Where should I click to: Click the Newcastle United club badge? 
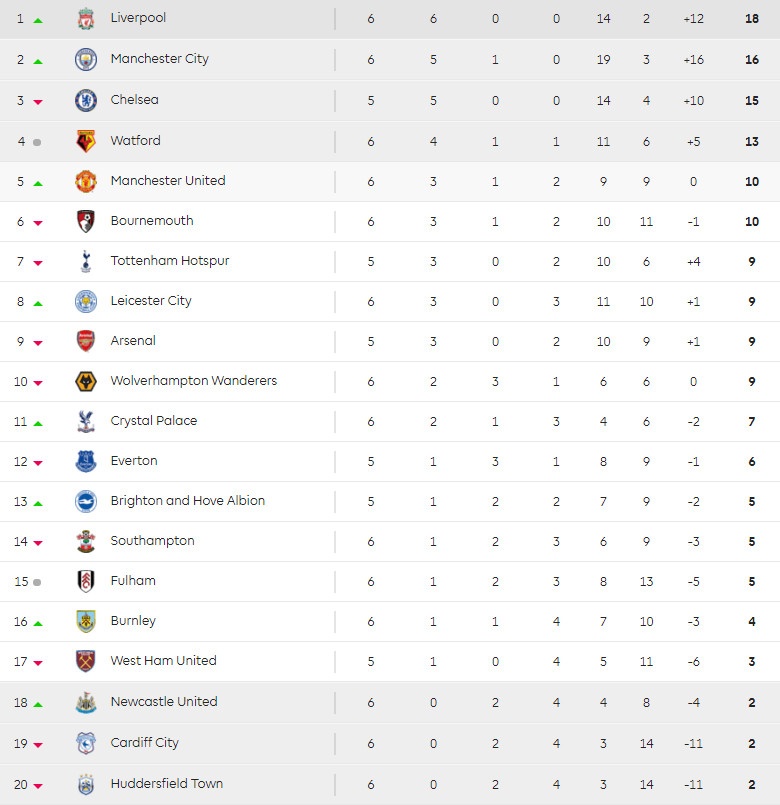86,702
